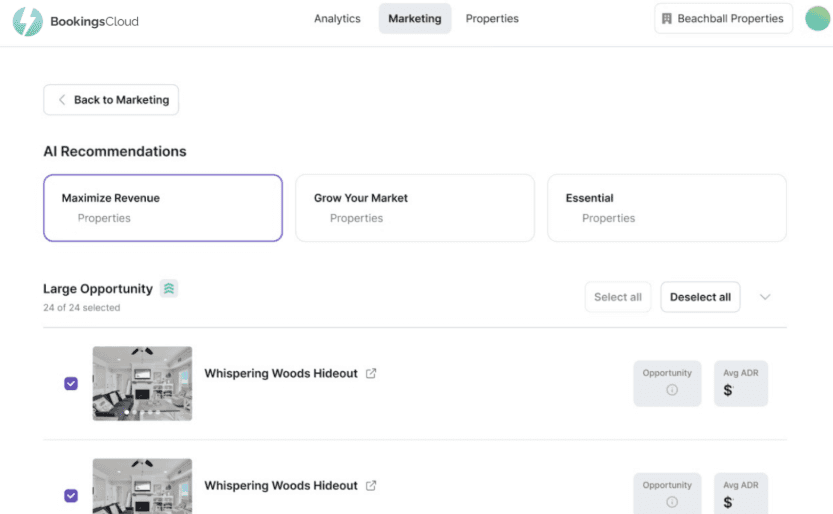Image resolution: width=833 pixels, height=514 pixels.
Task: Click the second listing's Avg ADR box
Action: pyautogui.click(x=741, y=493)
